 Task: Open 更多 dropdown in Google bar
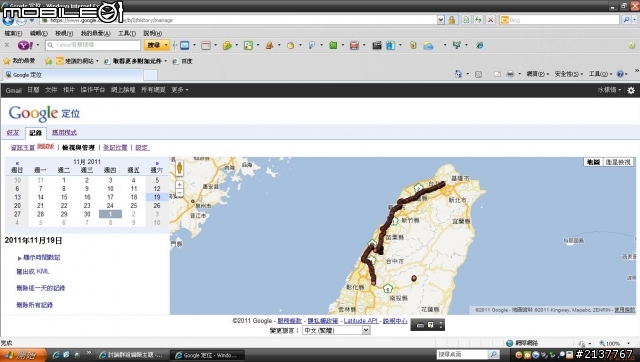coord(180,90)
